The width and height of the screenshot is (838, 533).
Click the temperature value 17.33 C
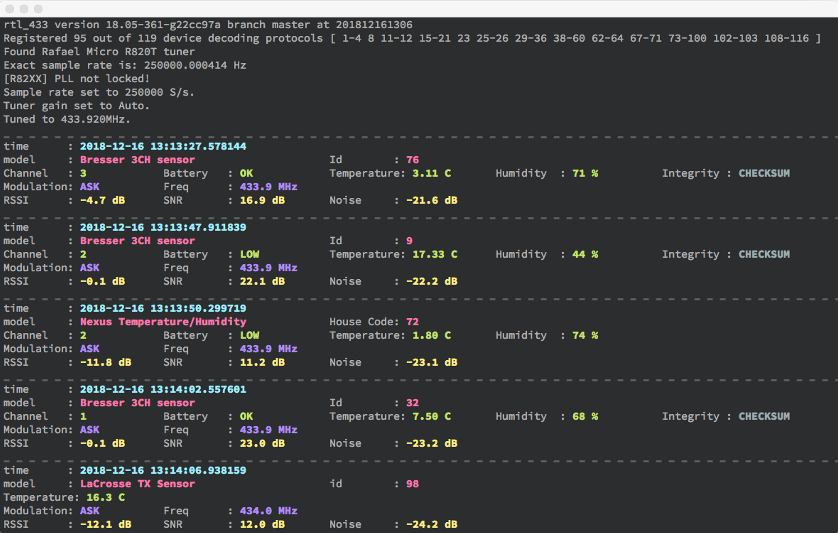pyautogui.click(x=434, y=254)
